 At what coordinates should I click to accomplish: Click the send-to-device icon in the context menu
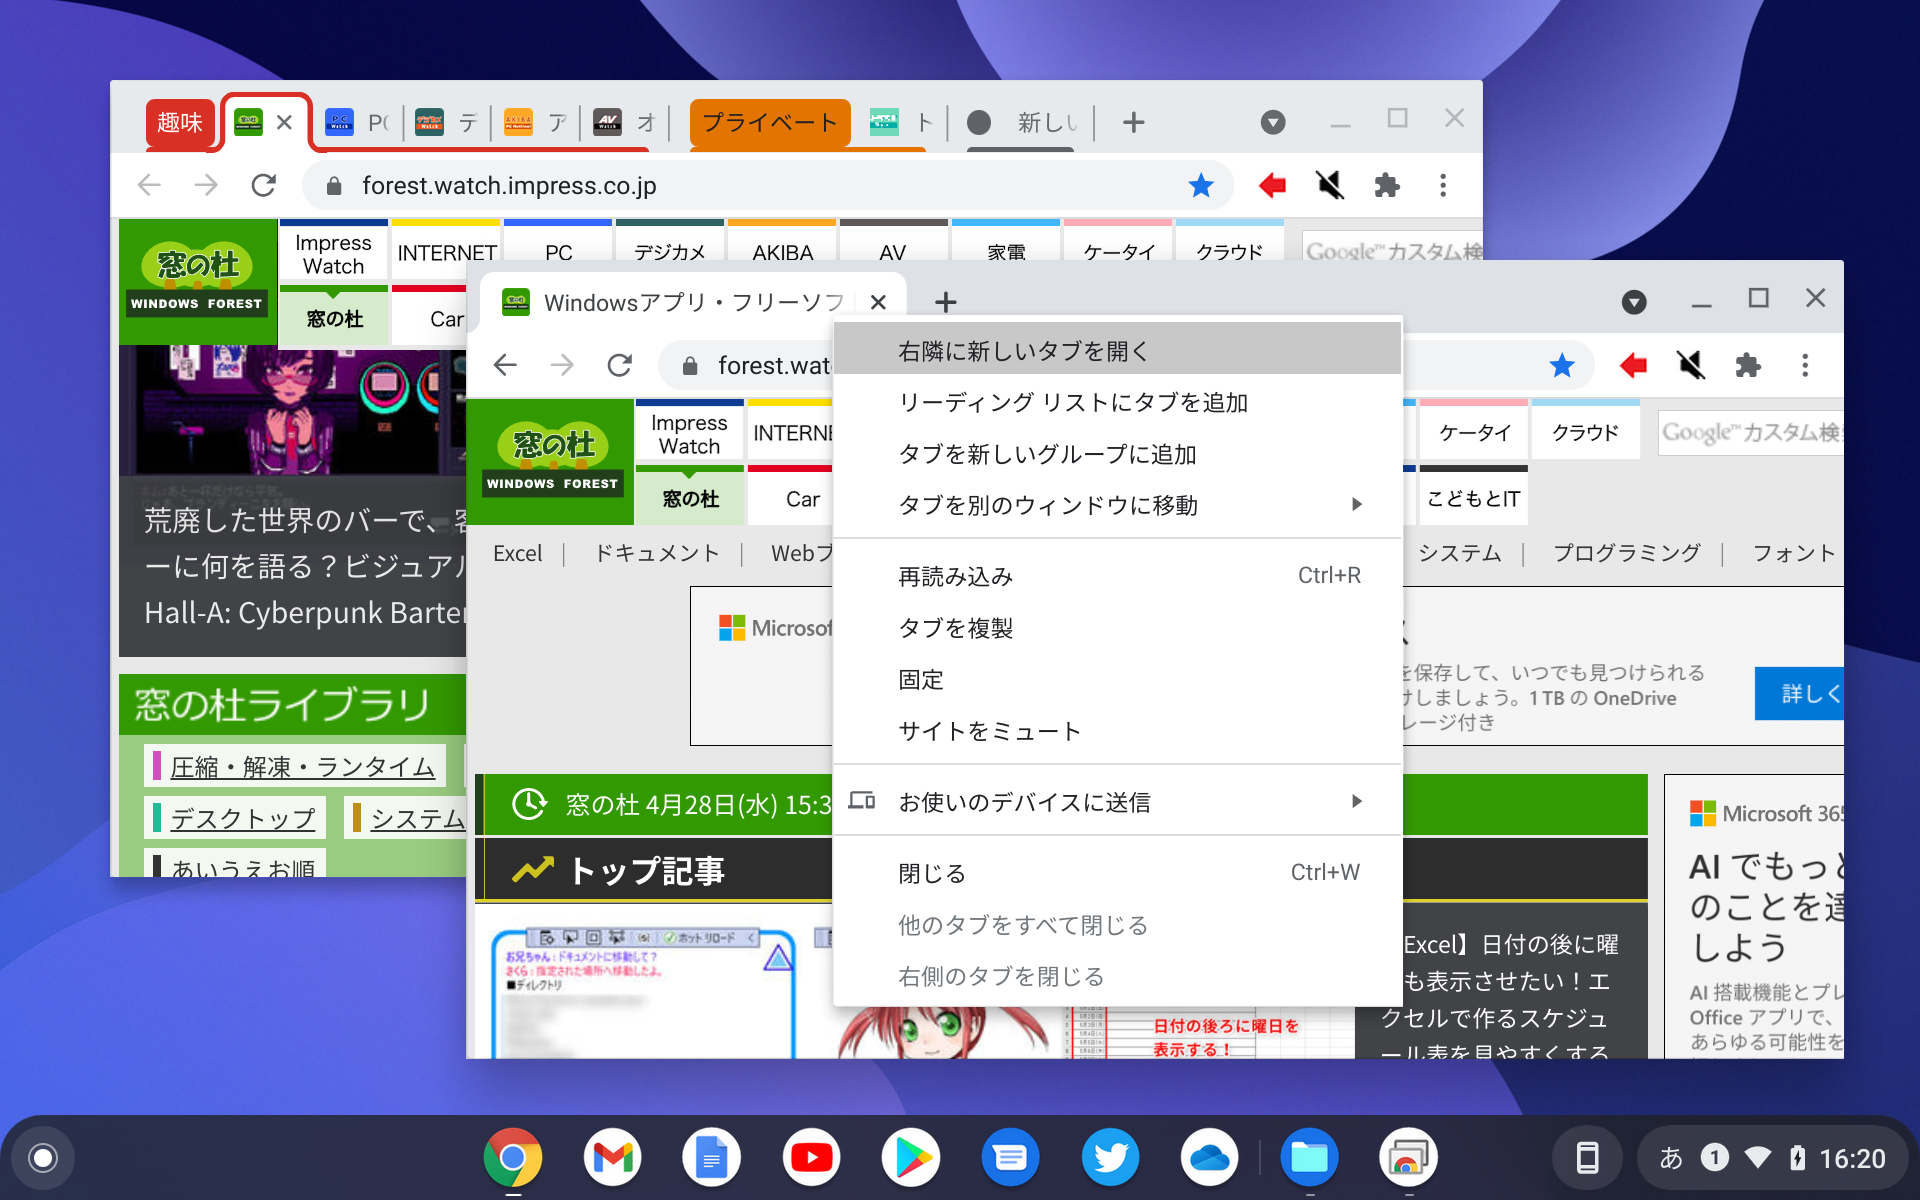click(x=862, y=801)
